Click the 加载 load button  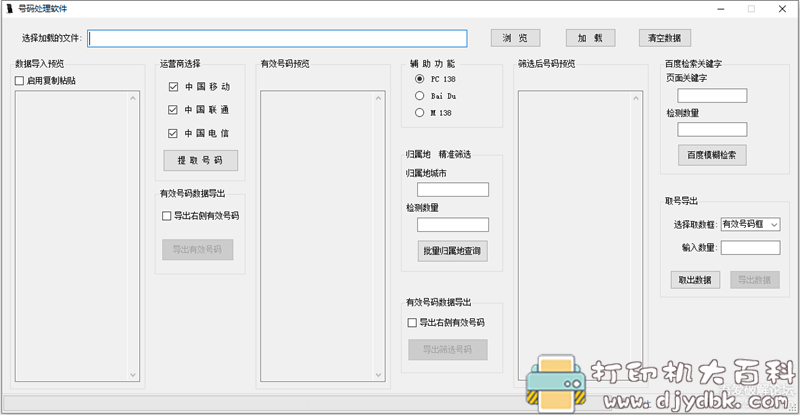[590, 38]
